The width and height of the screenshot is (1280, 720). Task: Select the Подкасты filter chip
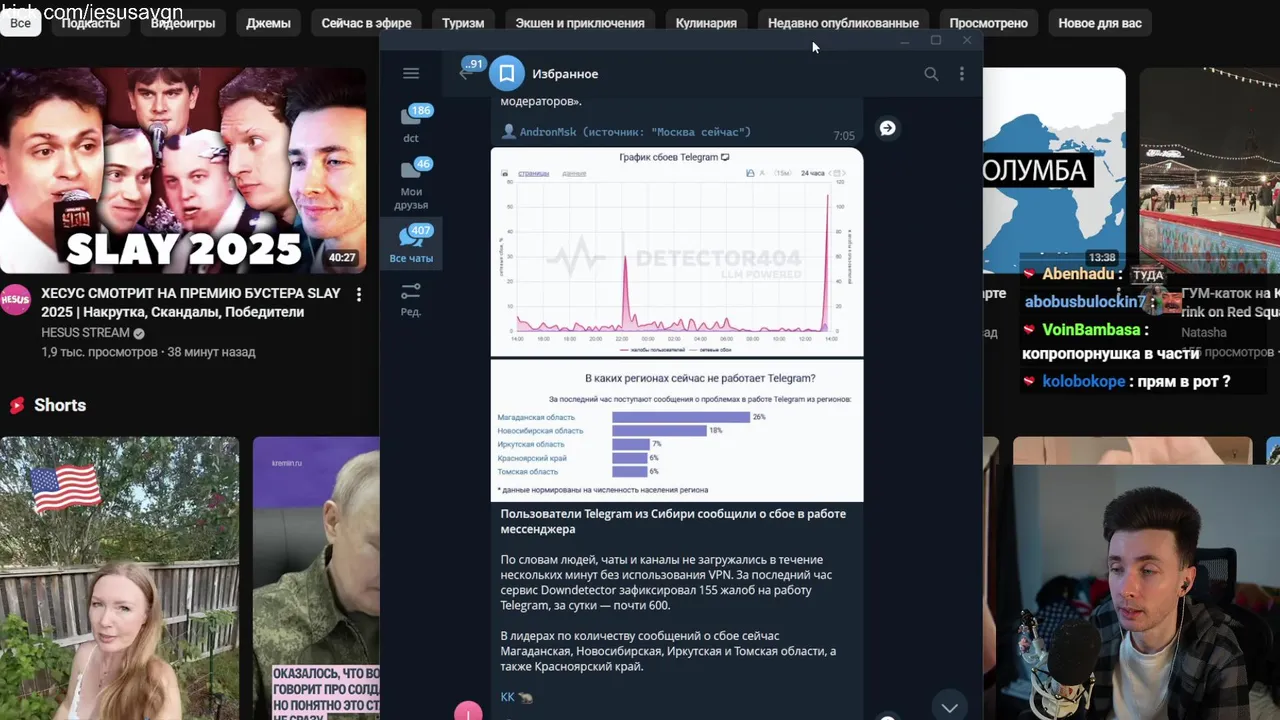[90, 22]
